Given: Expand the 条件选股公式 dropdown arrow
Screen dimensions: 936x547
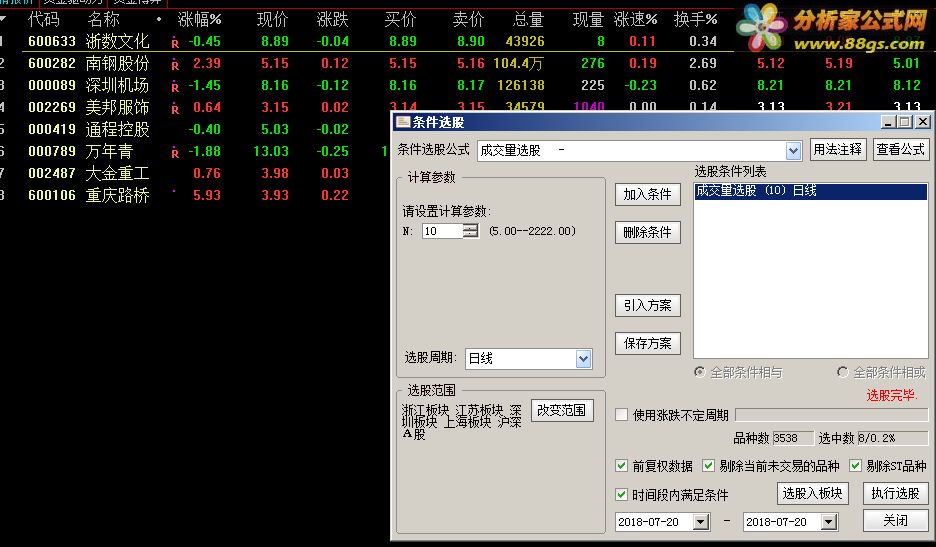Looking at the screenshot, I should pyautogui.click(x=793, y=150).
